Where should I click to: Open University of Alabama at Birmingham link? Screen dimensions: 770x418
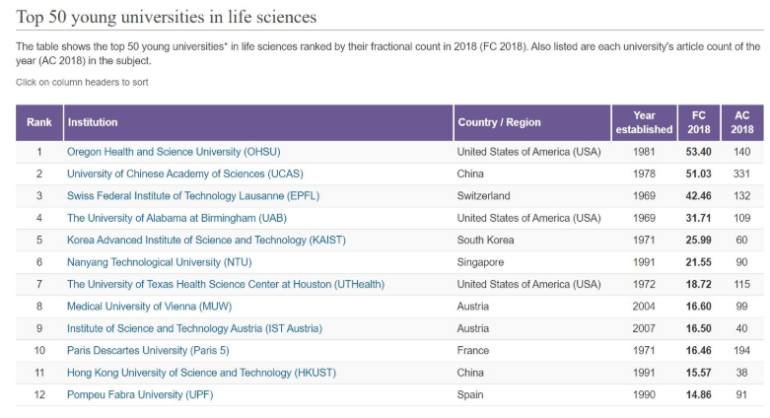[177, 218]
